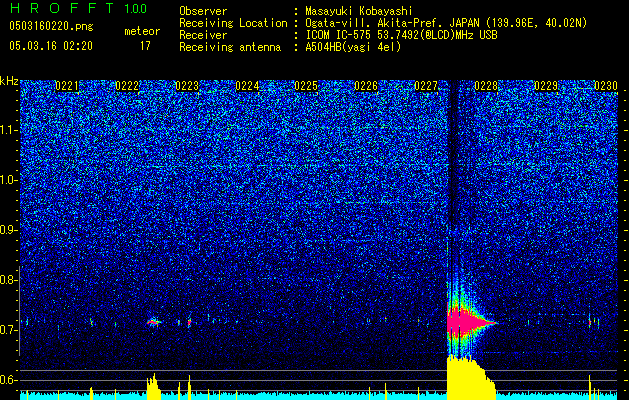Click the 0.8 kHz axis label
The width and height of the screenshot is (629, 400).
coord(8,280)
